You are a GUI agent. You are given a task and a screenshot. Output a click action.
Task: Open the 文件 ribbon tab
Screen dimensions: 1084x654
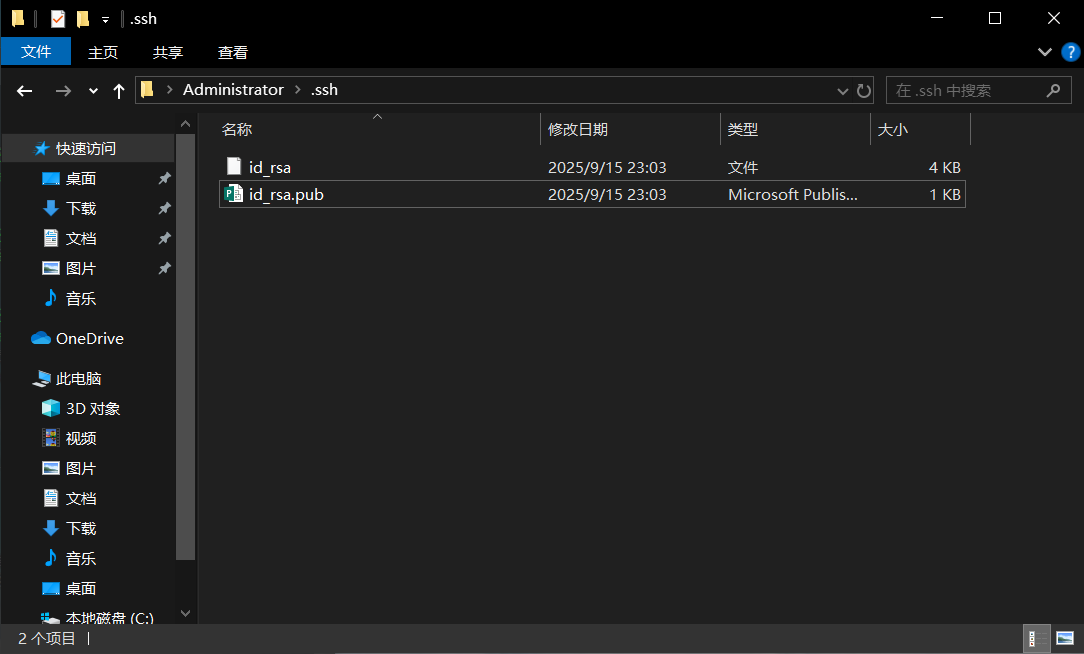click(36, 52)
